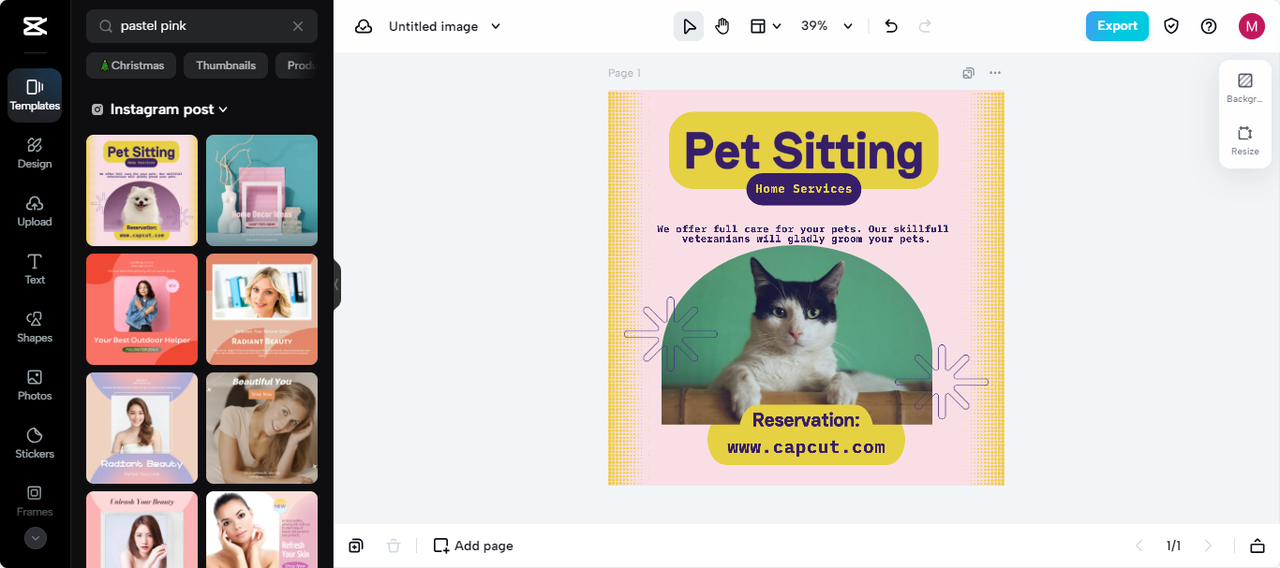Choose the Beautiful You template thumbnail
Screen dimensions: 1280x568
click(262, 428)
